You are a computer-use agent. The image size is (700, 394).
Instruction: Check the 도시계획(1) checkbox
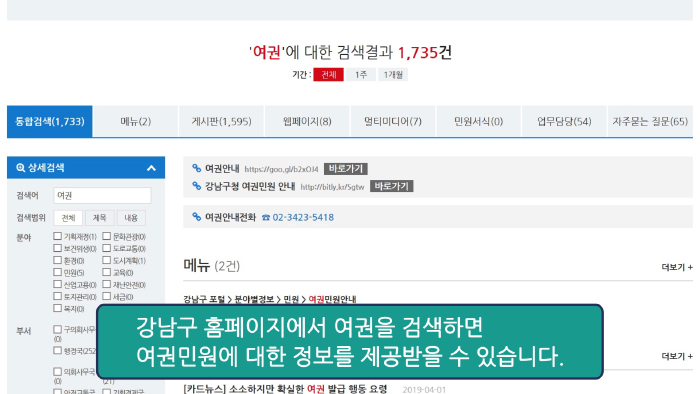pos(107,260)
